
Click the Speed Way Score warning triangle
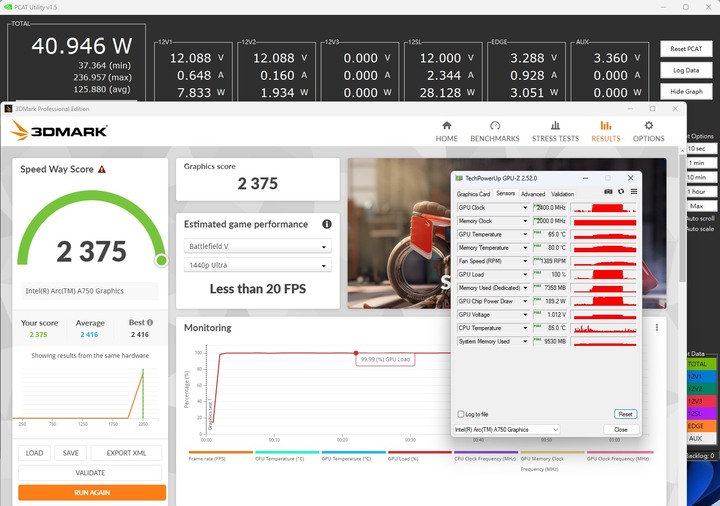pyautogui.click(x=102, y=169)
